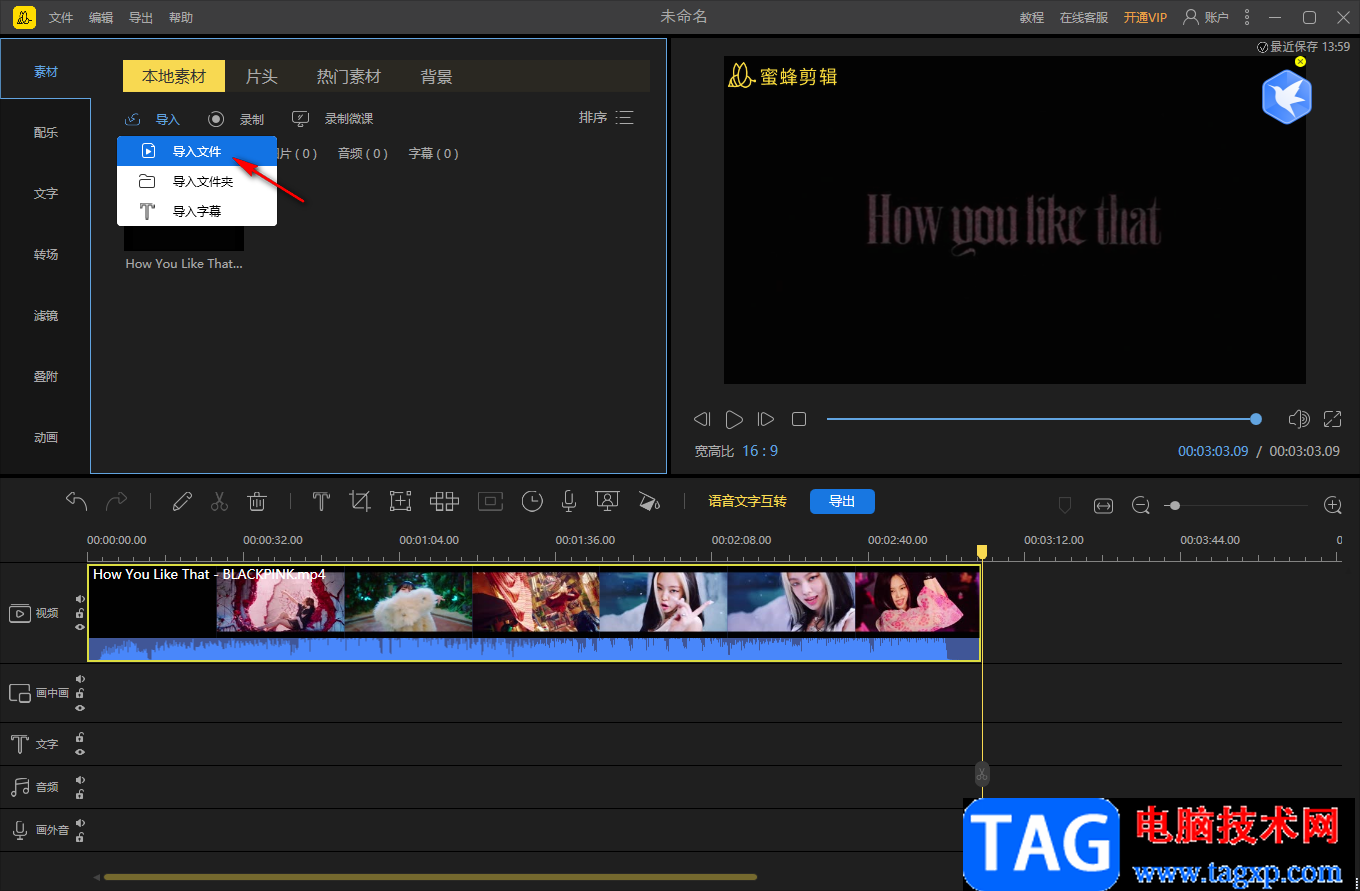Open the text tool in the timeline toolbar
1360x891 pixels.
321,501
